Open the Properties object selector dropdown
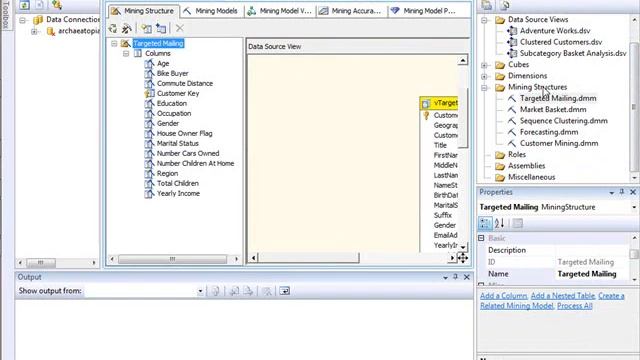 [x=634, y=207]
